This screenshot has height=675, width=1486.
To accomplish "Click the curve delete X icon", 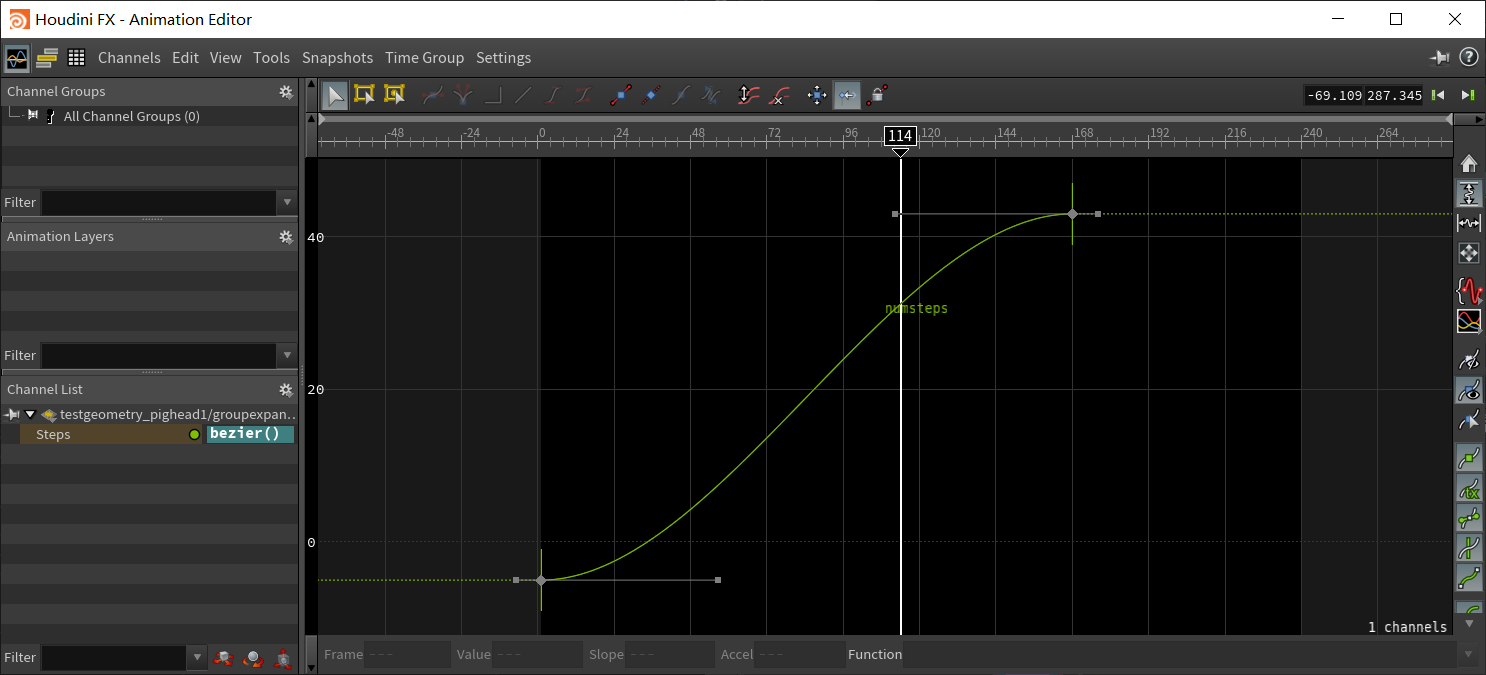I will click(x=780, y=95).
